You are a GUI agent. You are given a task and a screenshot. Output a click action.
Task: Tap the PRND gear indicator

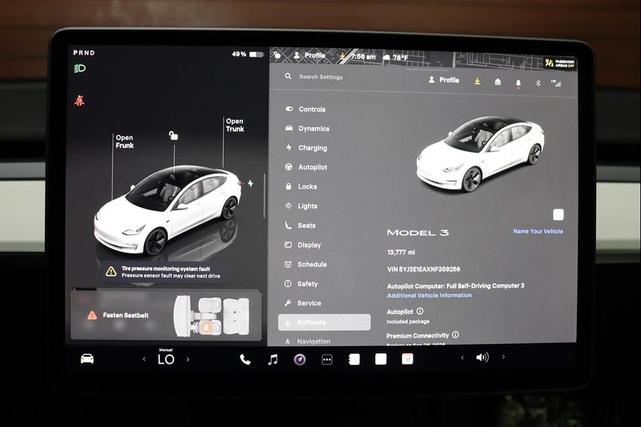[x=84, y=53]
